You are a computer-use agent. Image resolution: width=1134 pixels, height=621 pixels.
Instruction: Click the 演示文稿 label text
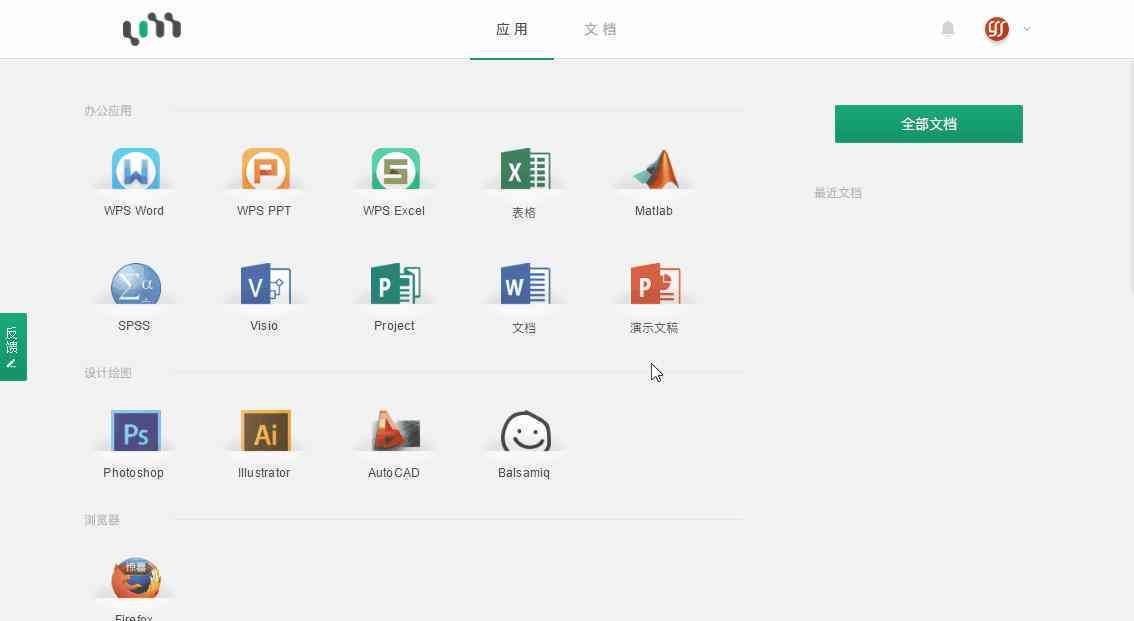[x=654, y=327]
